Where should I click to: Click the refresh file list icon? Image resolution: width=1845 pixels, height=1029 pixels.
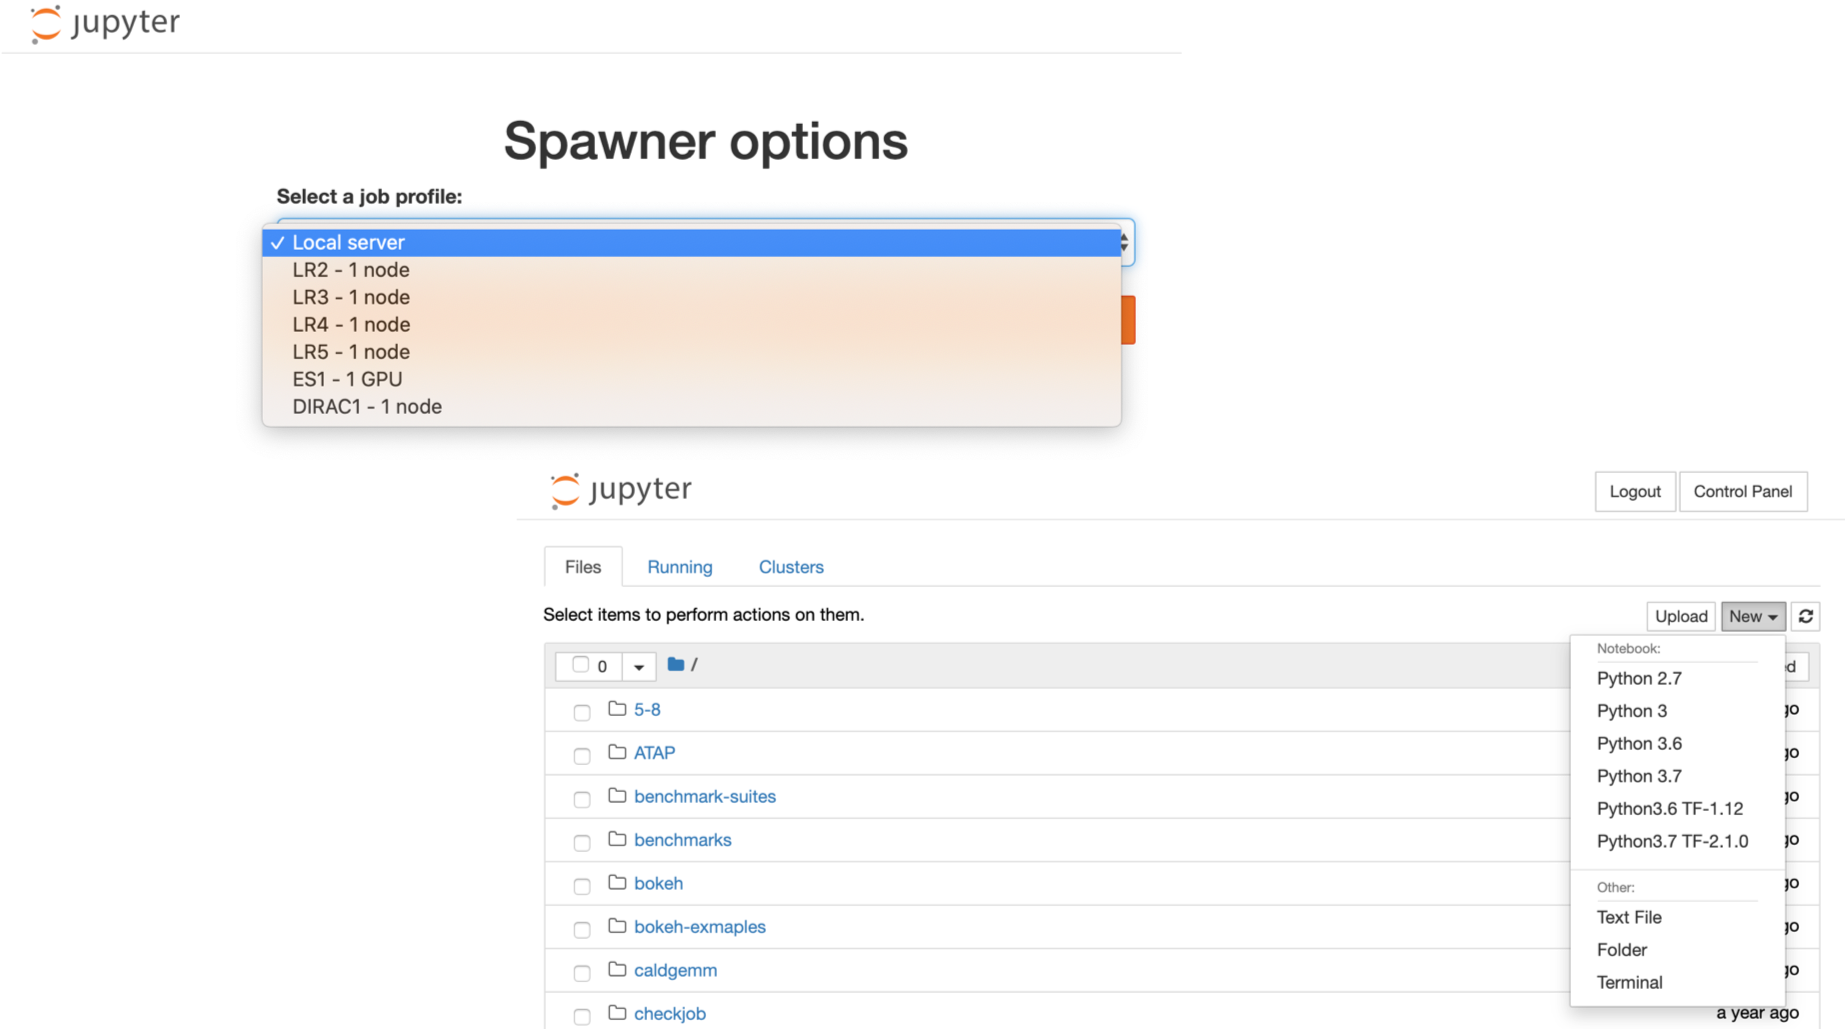pyautogui.click(x=1806, y=616)
